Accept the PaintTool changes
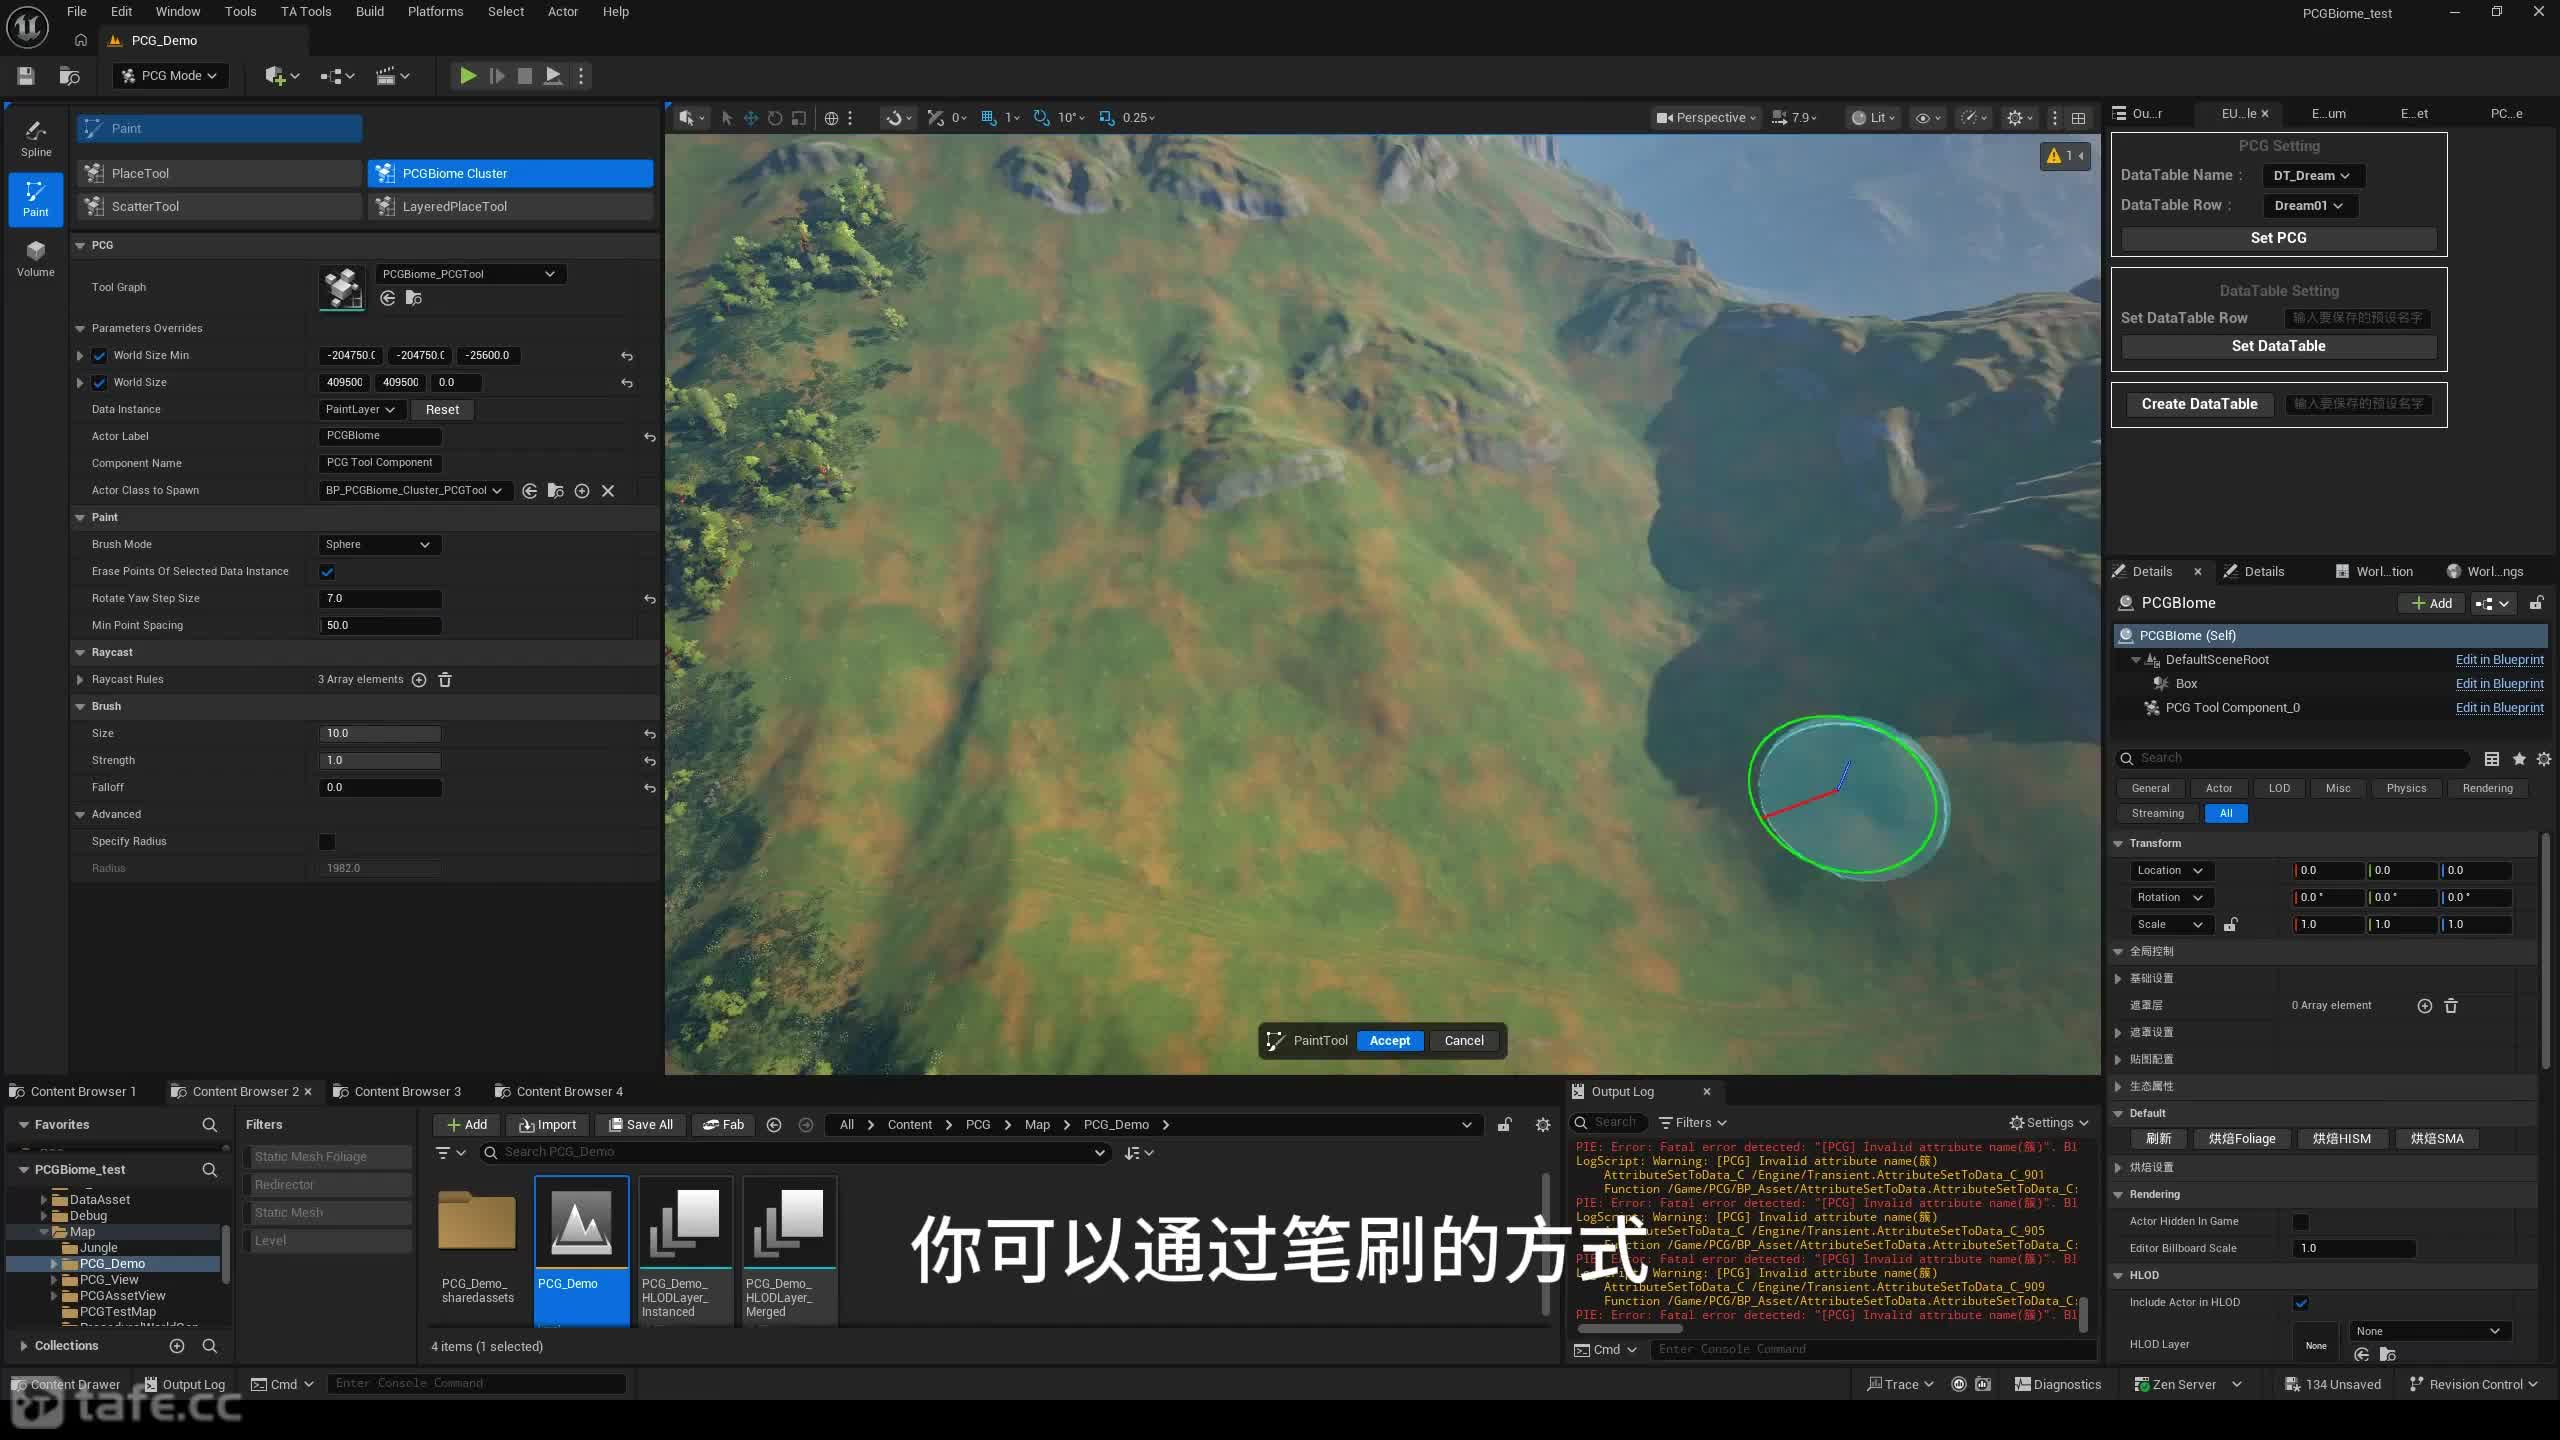The height and width of the screenshot is (1440, 2560). pos(1389,1041)
